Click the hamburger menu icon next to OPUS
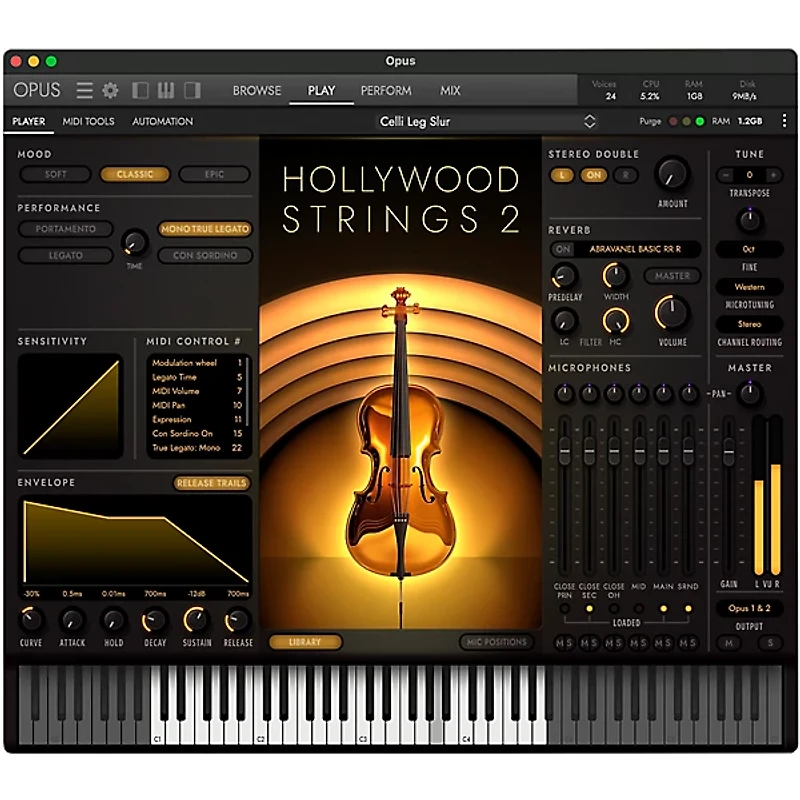The image size is (800, 800). click(x=85, y=89)
